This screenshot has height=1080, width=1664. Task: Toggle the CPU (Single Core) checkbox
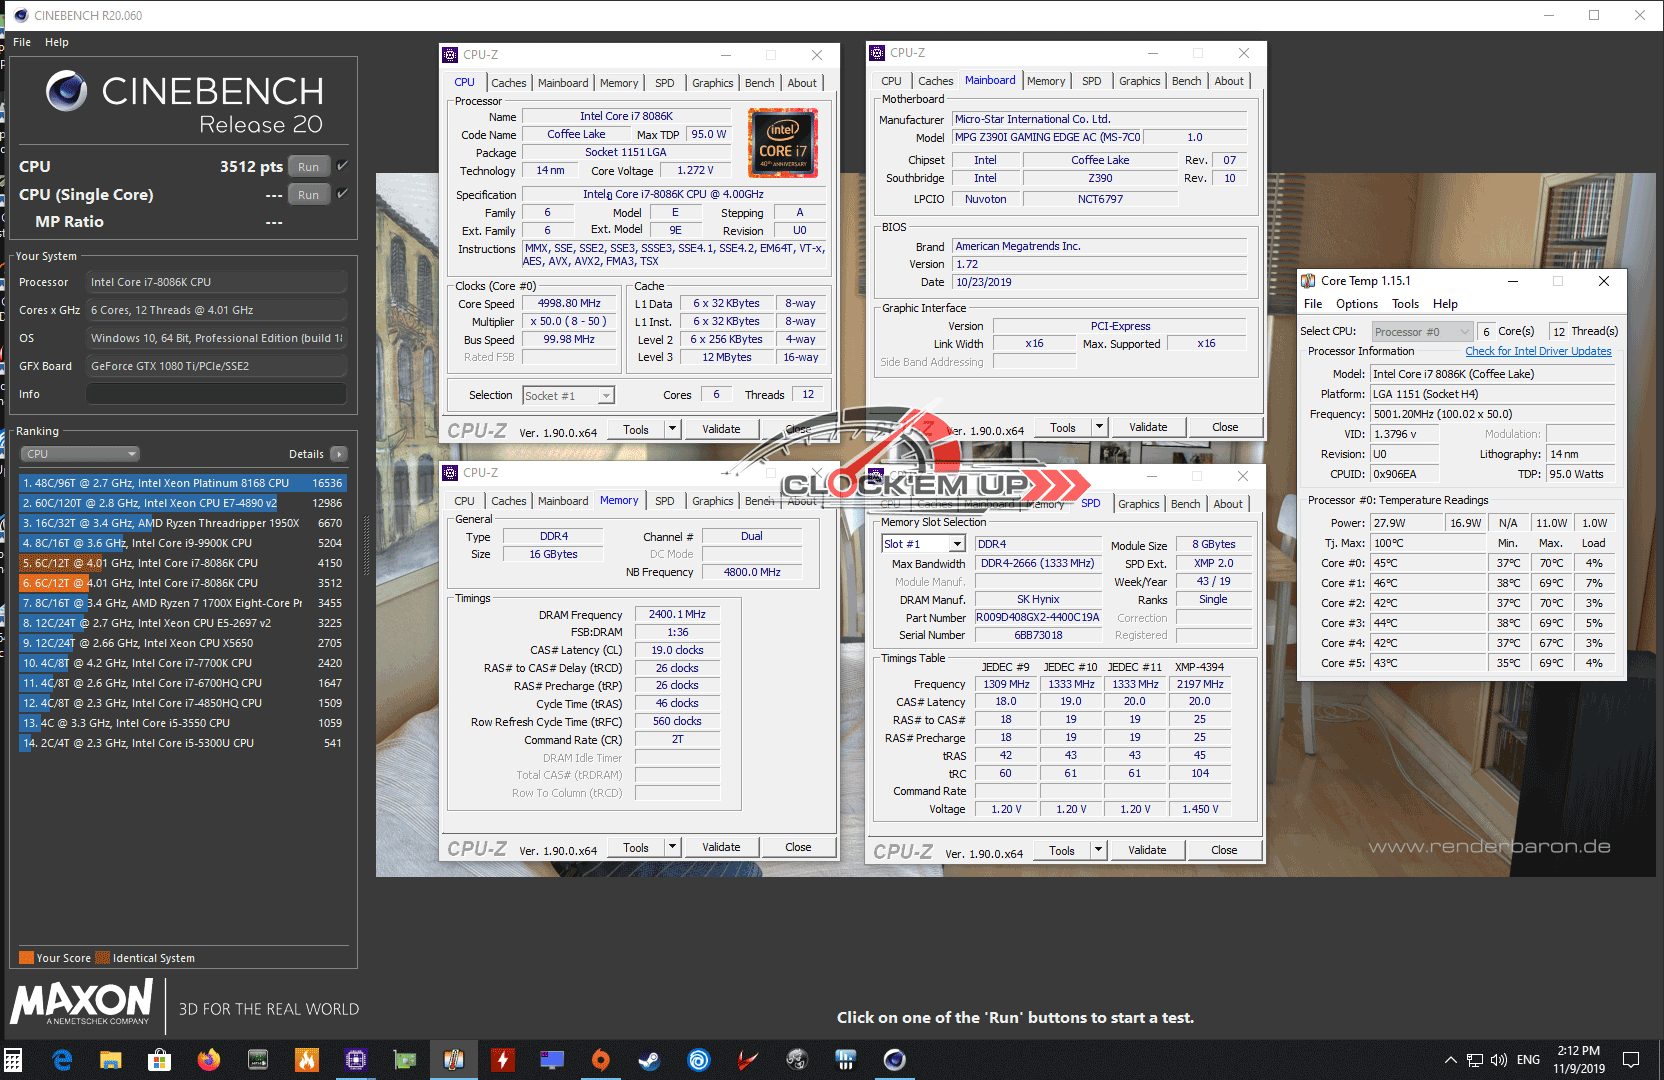click(x=343, y=194)
